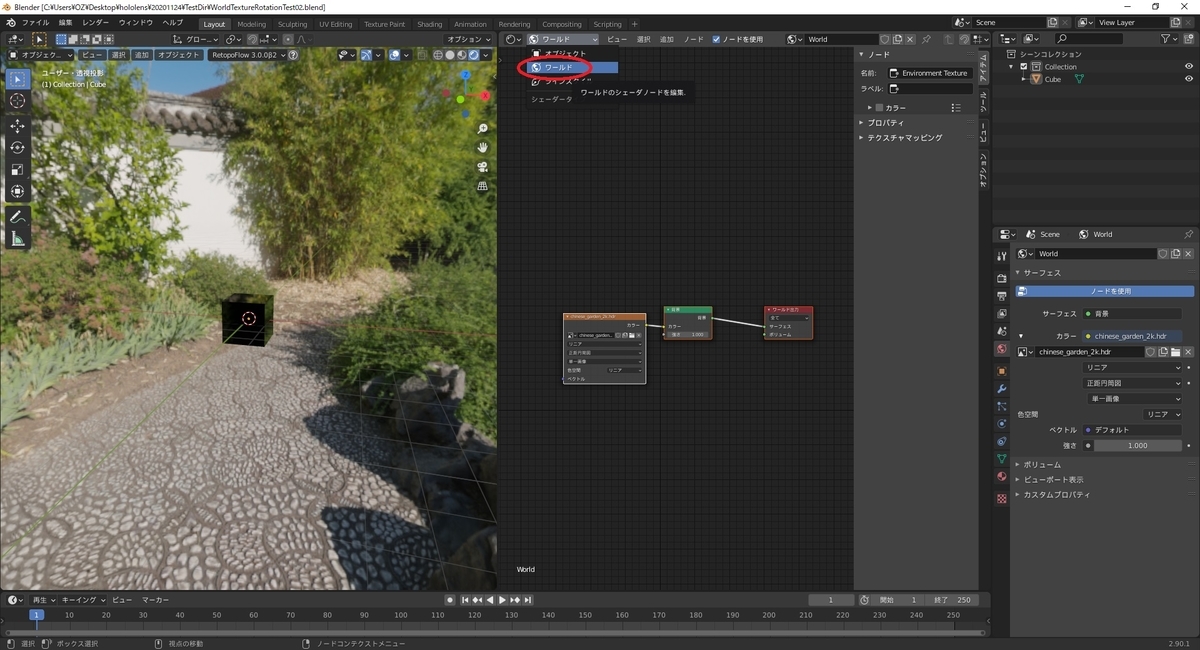Open Scene properties tab
This screenshot has width=1200, height=650.
[1001, 331]
